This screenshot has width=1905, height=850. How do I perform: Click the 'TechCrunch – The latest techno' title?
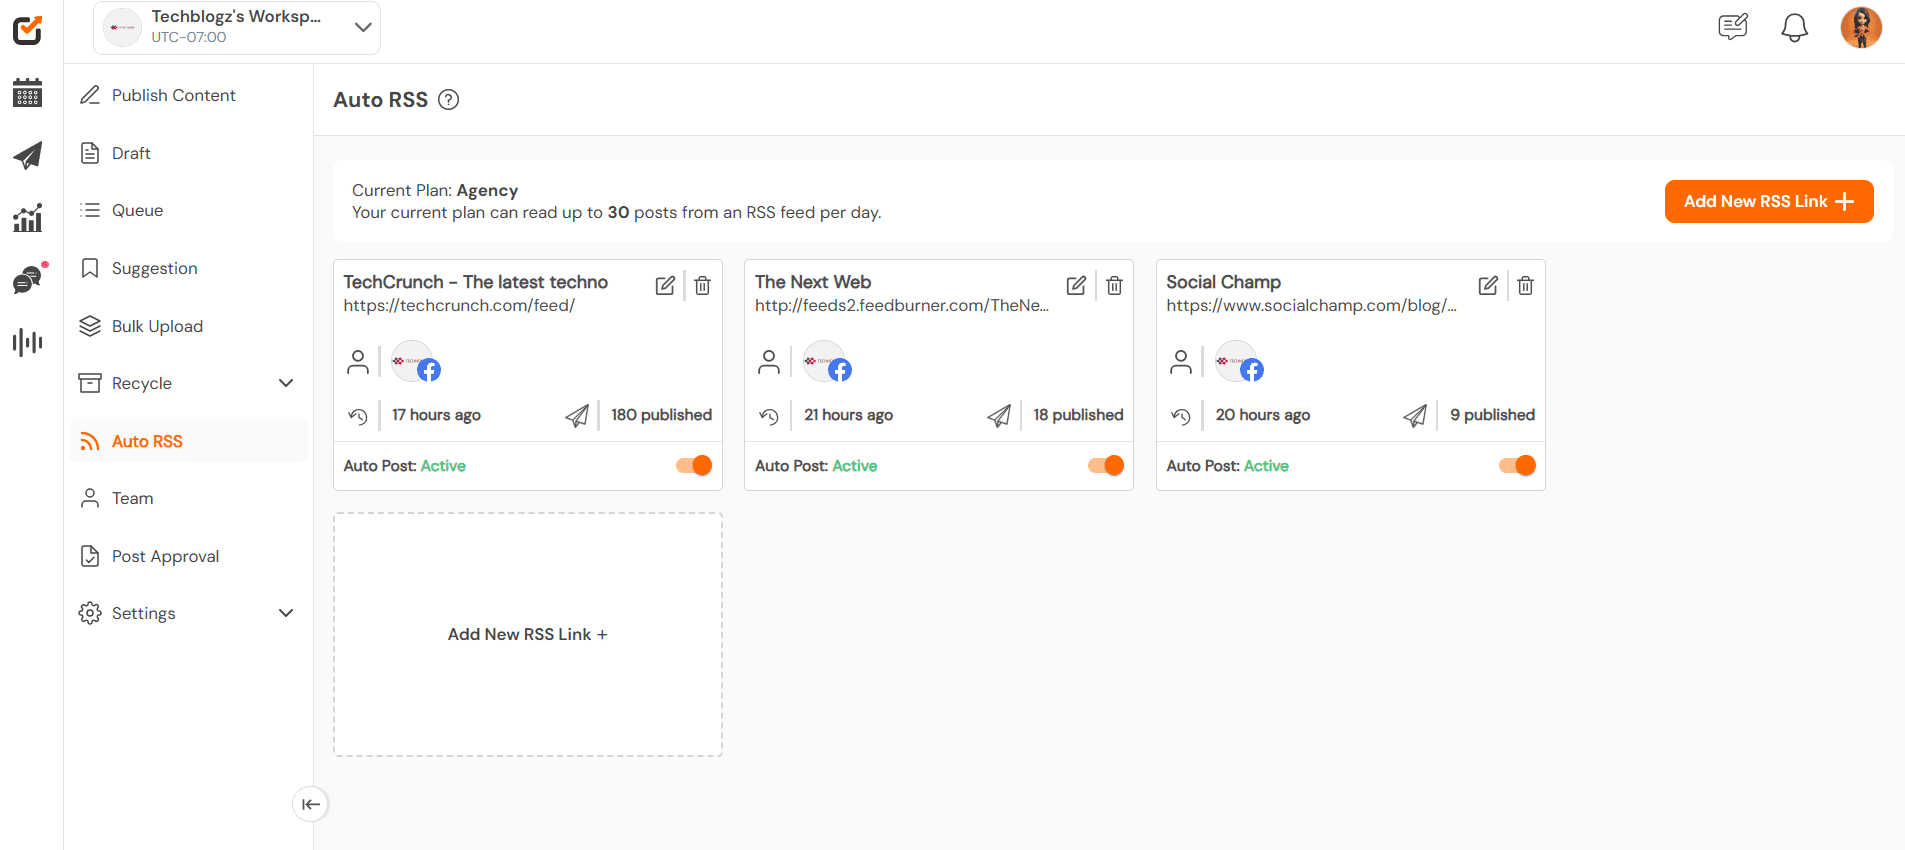(x=476, y=282)
